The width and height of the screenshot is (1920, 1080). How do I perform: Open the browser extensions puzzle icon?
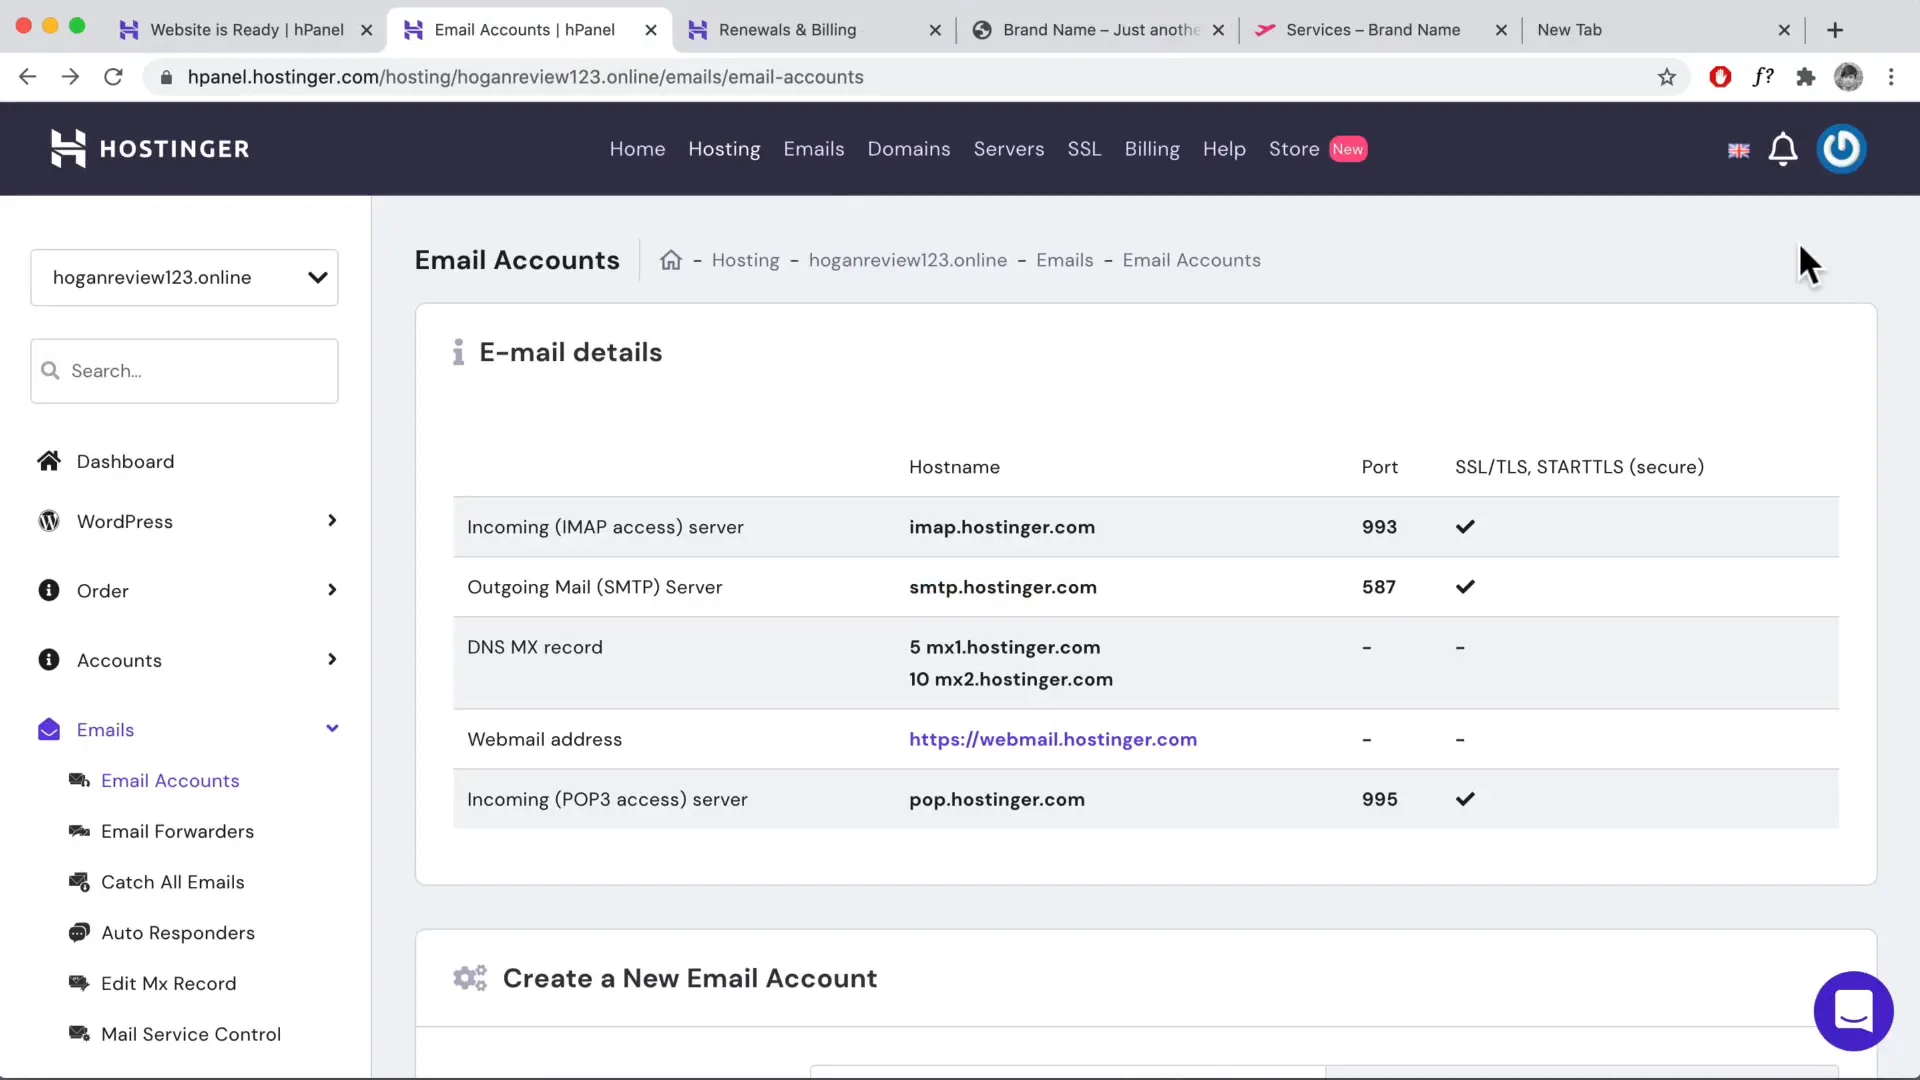click(x=1805, y=77)
